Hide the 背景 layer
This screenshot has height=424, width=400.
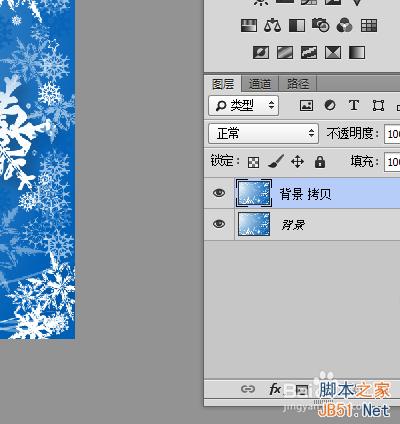(219, 224)
